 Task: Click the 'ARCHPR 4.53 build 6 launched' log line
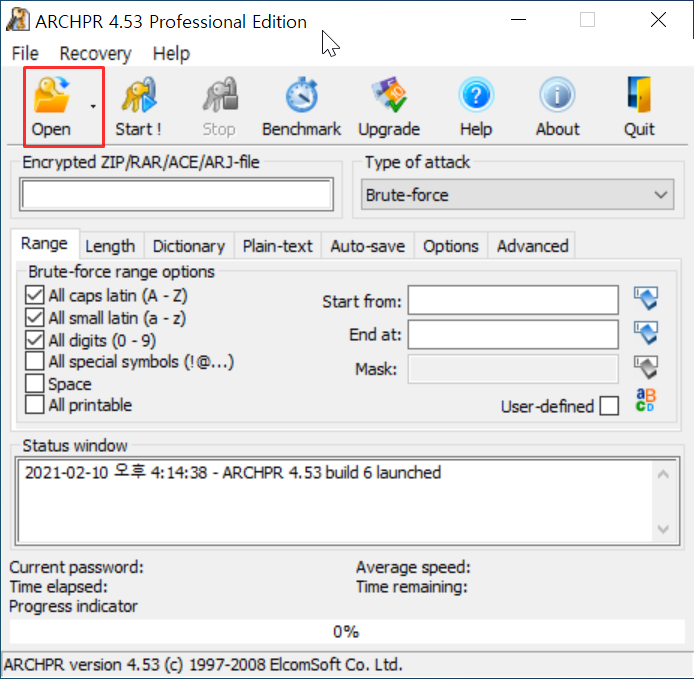click(233, 473)
